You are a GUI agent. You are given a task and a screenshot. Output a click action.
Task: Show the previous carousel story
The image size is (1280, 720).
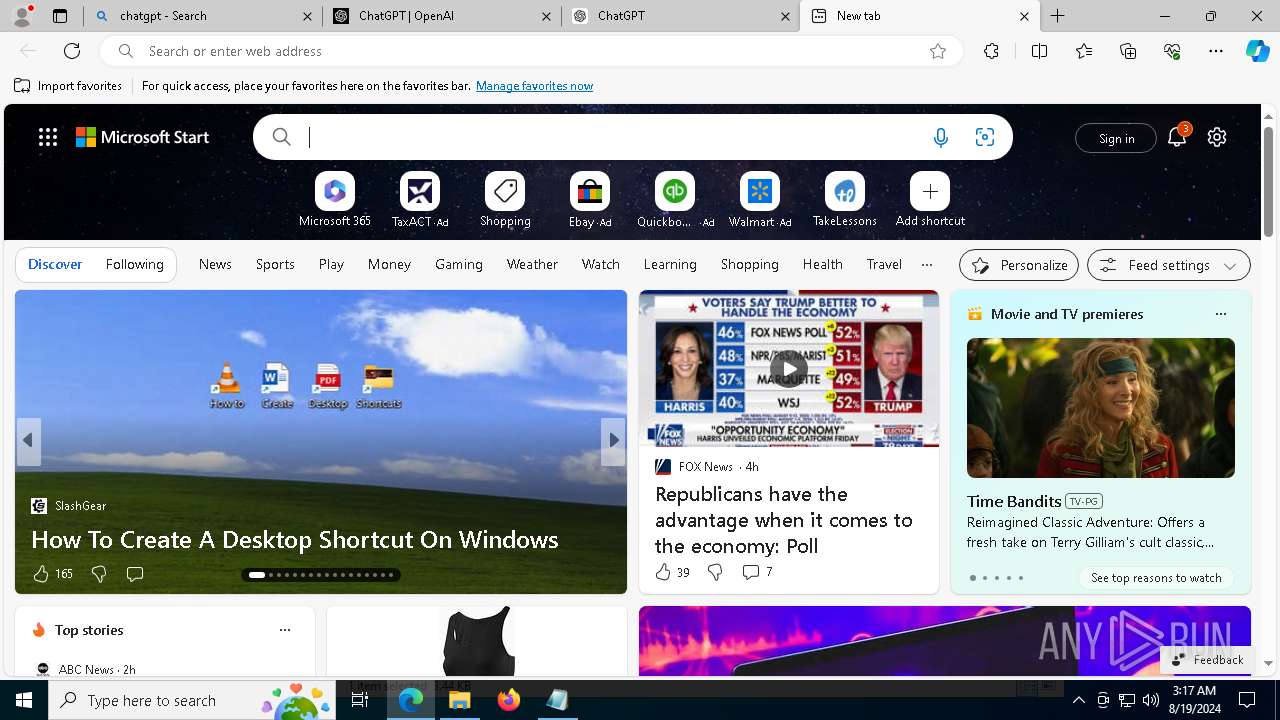click(x=28, y=440)
